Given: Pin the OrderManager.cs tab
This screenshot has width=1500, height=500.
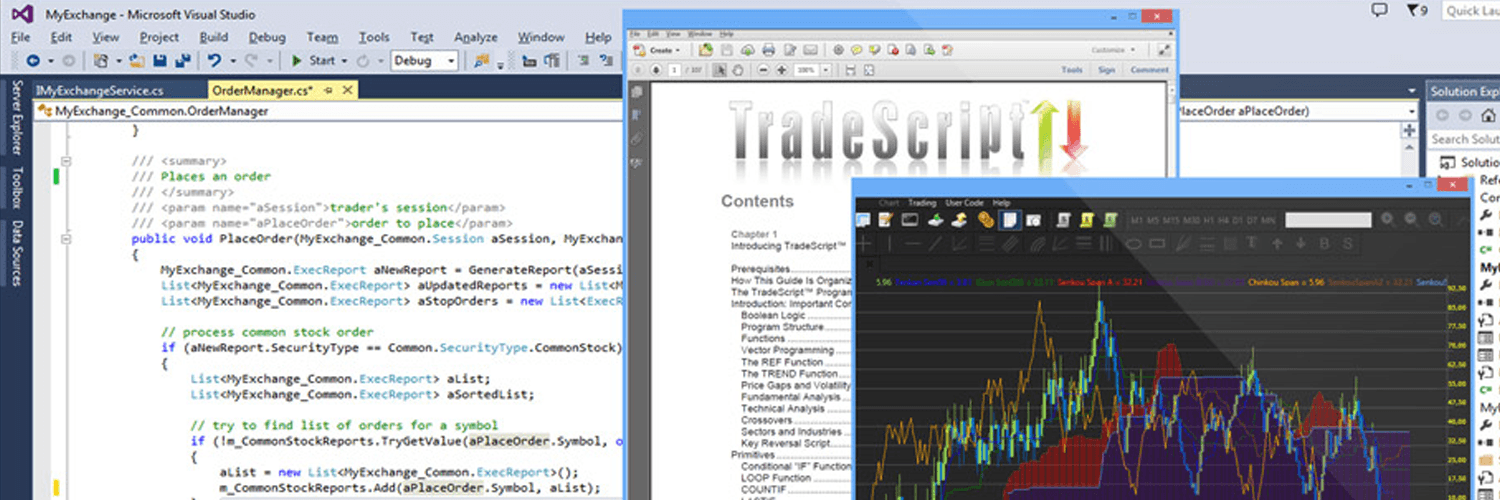Looking at the screenshot, I should [328, 91].
